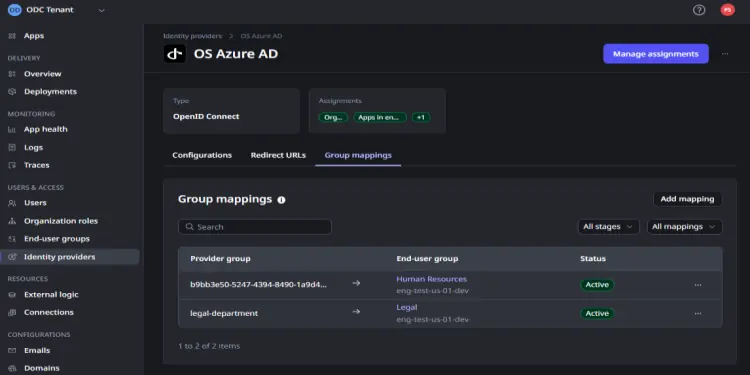The height and width of the screenshot is (375, 750).
Task: Open Domains in the sidebar
Action: pyautogui.click(x=42, y=368)
